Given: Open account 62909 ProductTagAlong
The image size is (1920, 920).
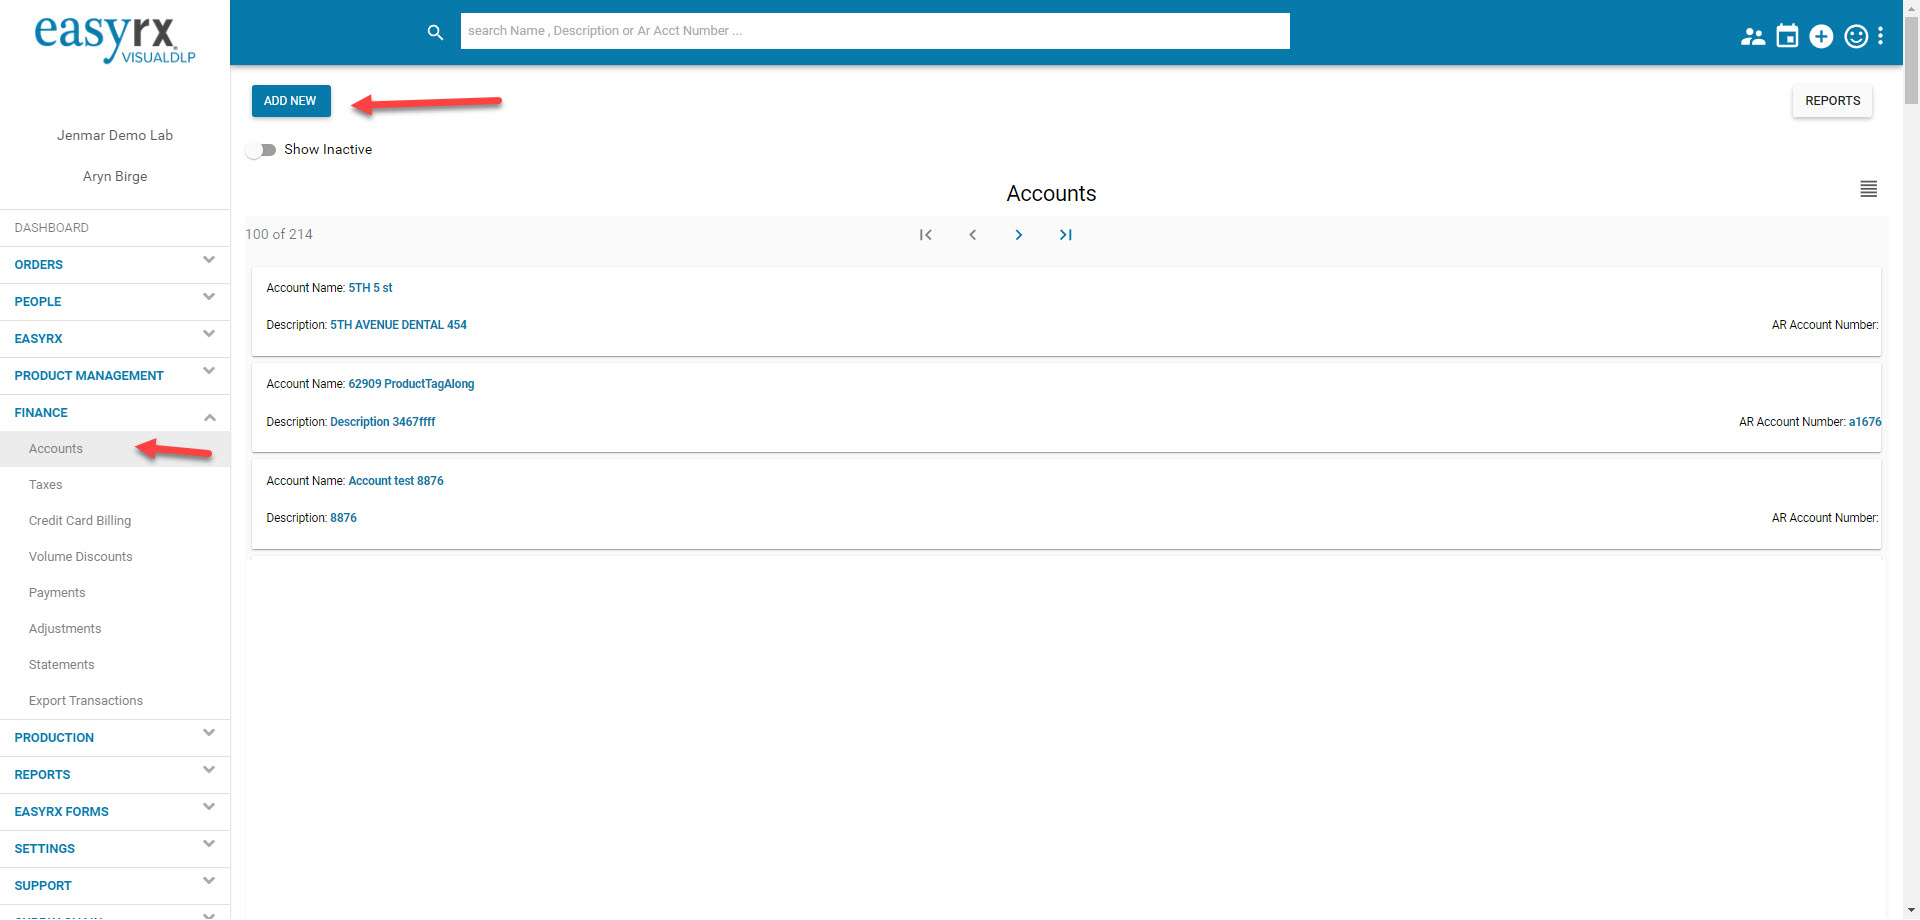Looking at the screenshot, I should 411,384.
